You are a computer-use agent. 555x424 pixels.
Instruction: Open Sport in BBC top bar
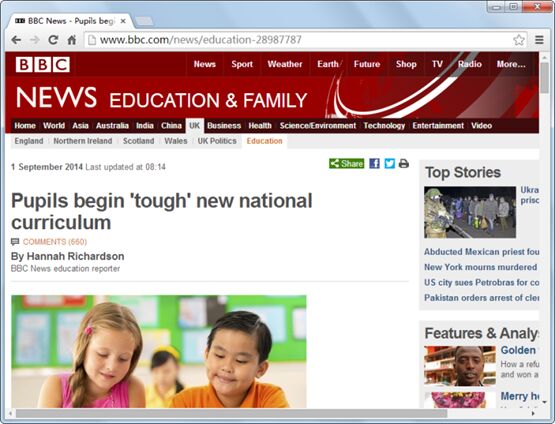click(242, 64)
